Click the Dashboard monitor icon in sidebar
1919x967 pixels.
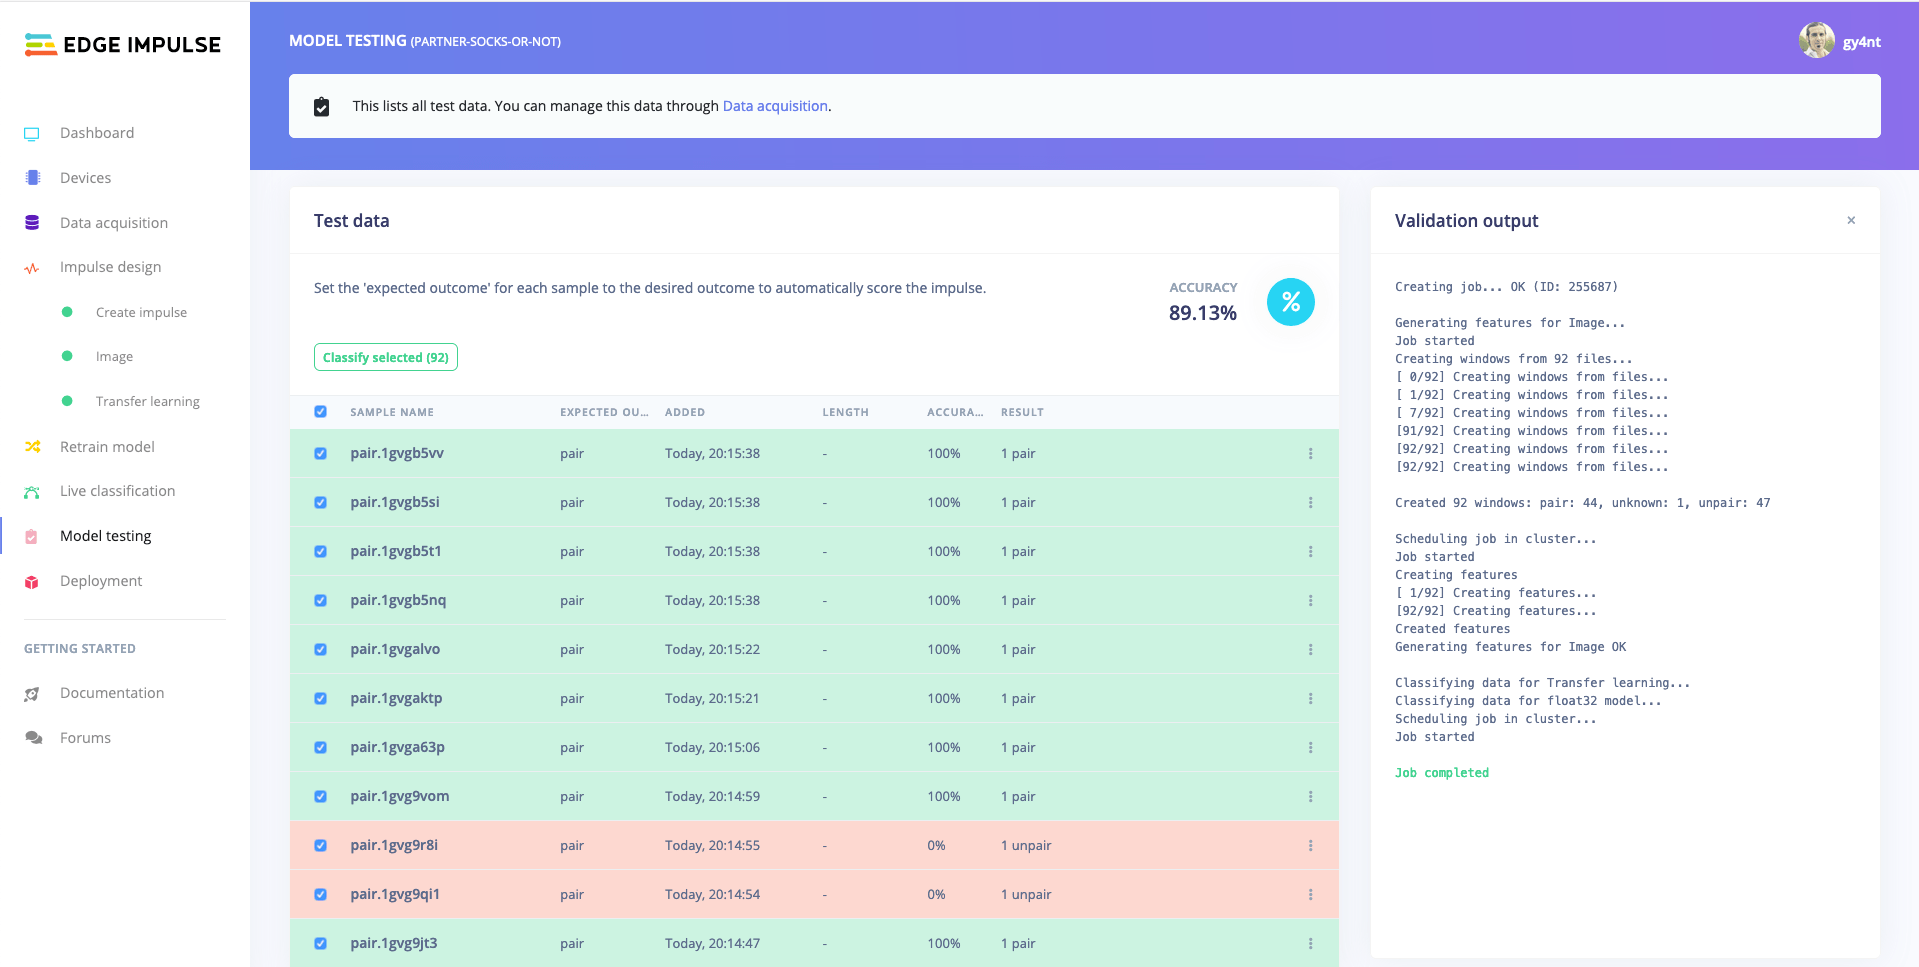pos(32,134)
